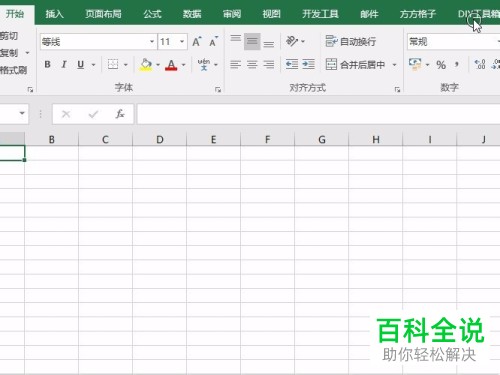Toggle underline formatting
Viewport: 500px width, 375px height.
click(80, 64)
